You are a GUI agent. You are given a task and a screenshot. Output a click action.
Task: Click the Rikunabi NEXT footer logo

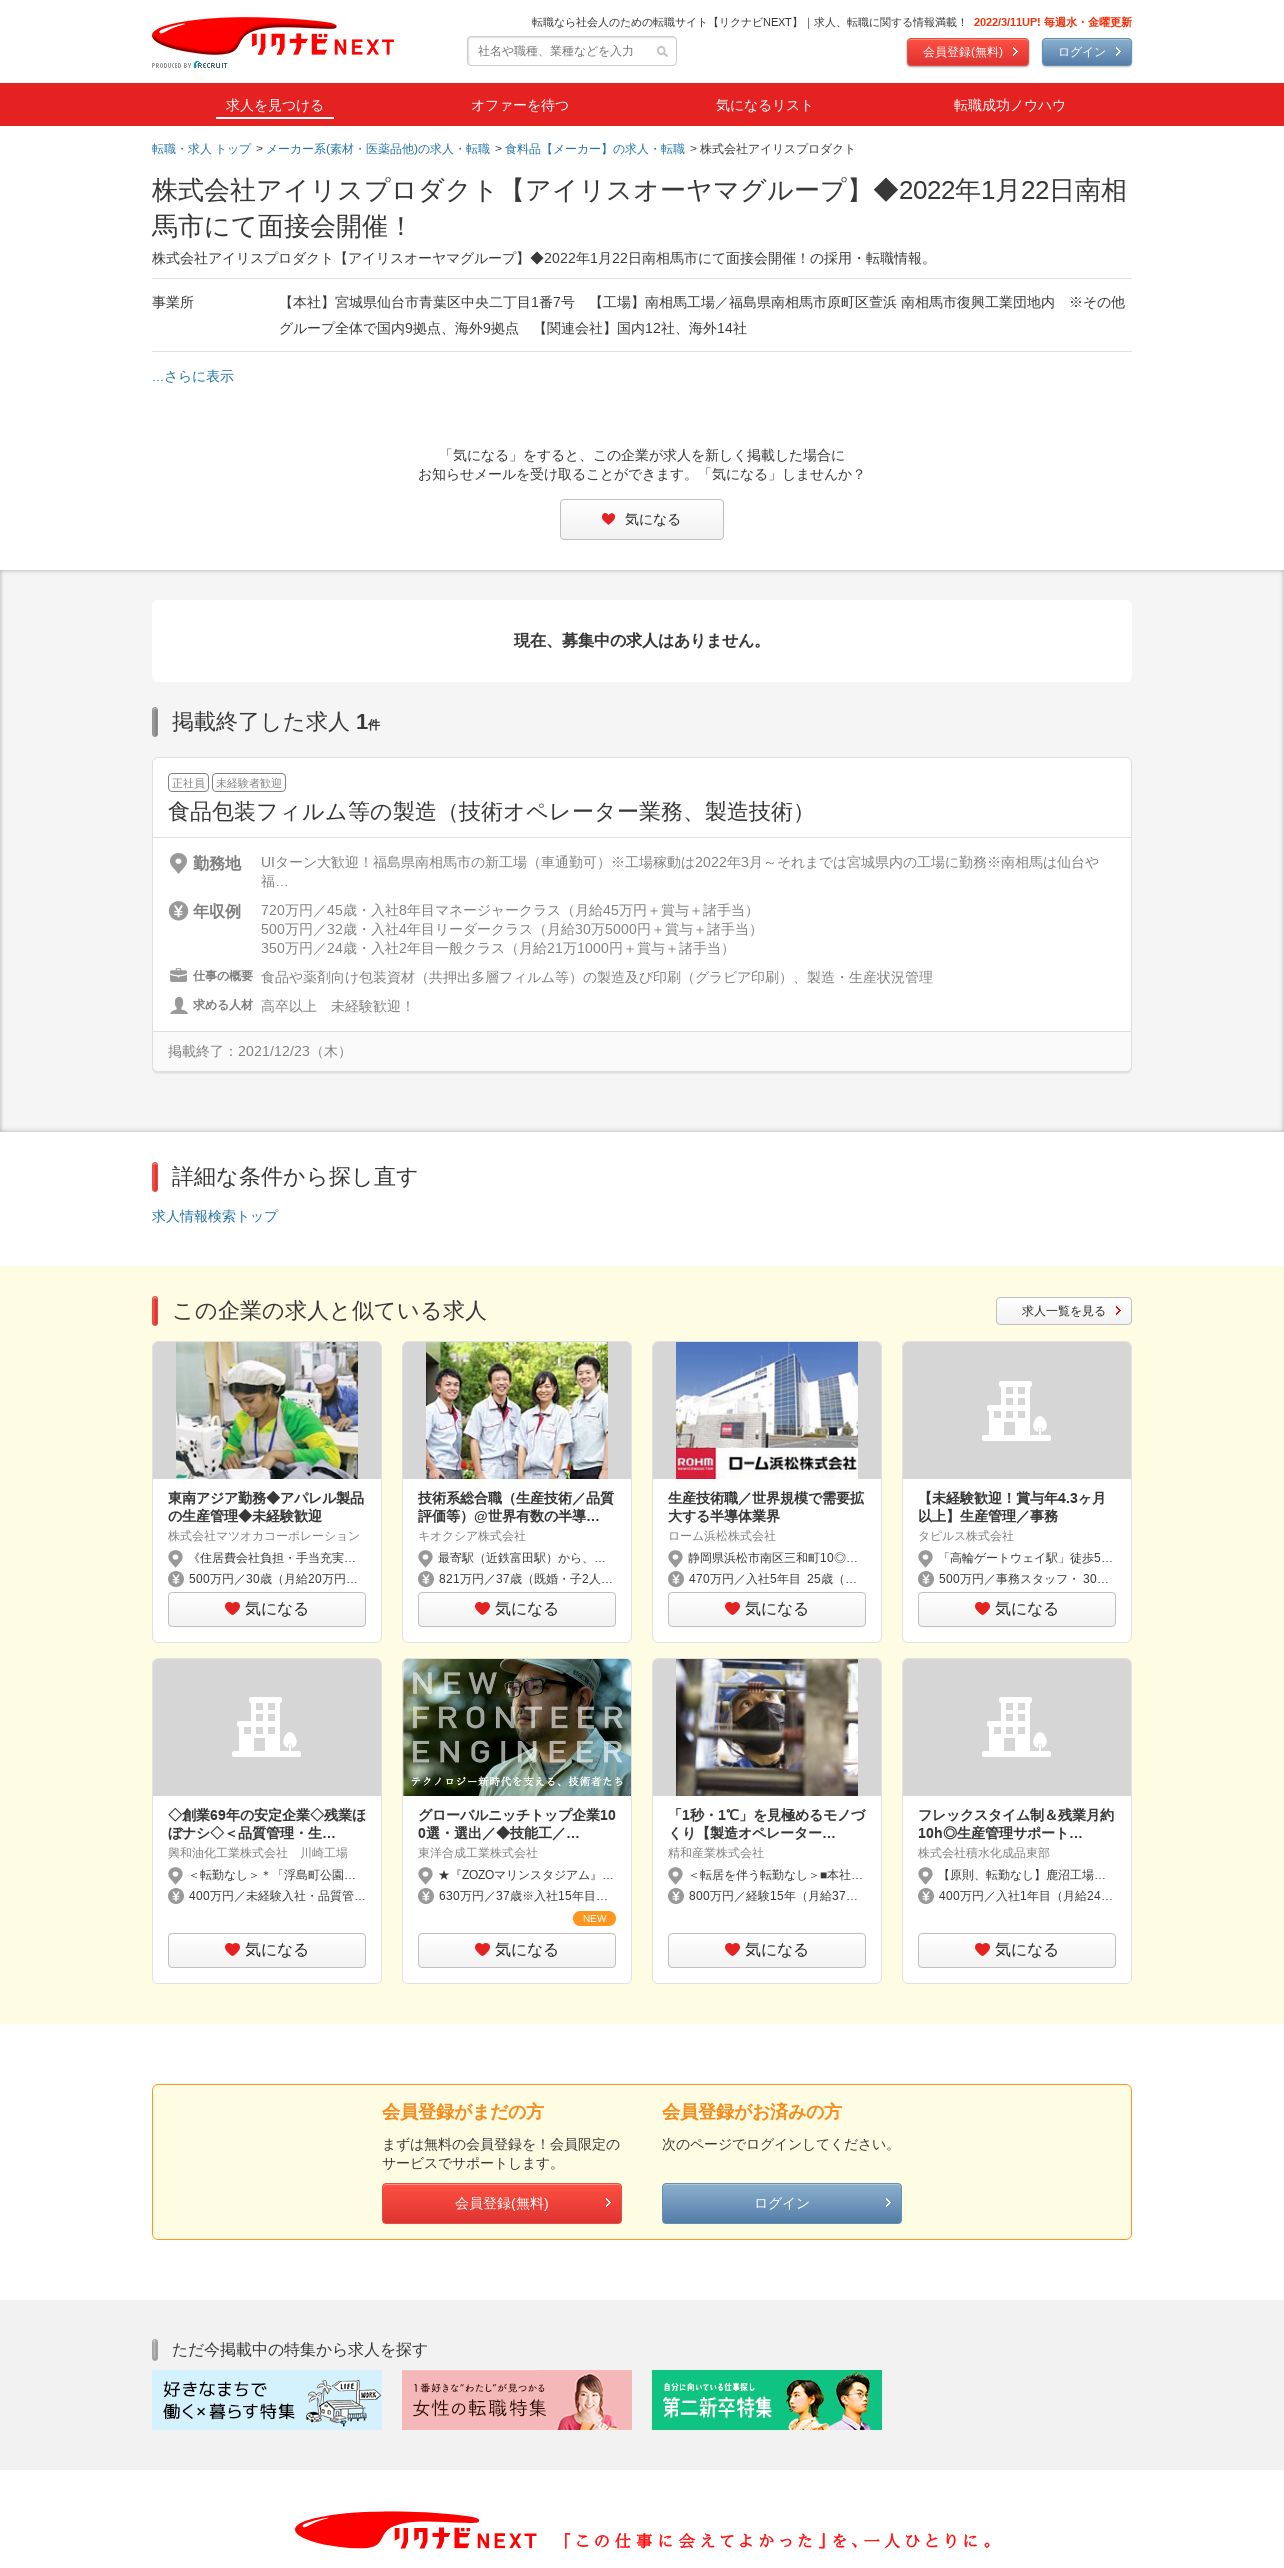coord(416,2532)
